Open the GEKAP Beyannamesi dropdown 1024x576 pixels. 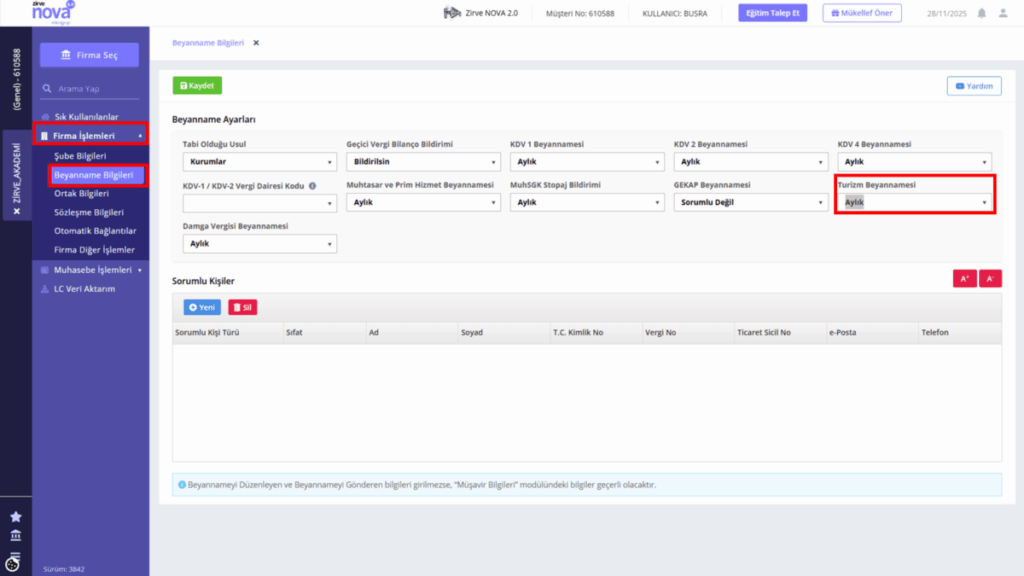(x=750, y=202)
